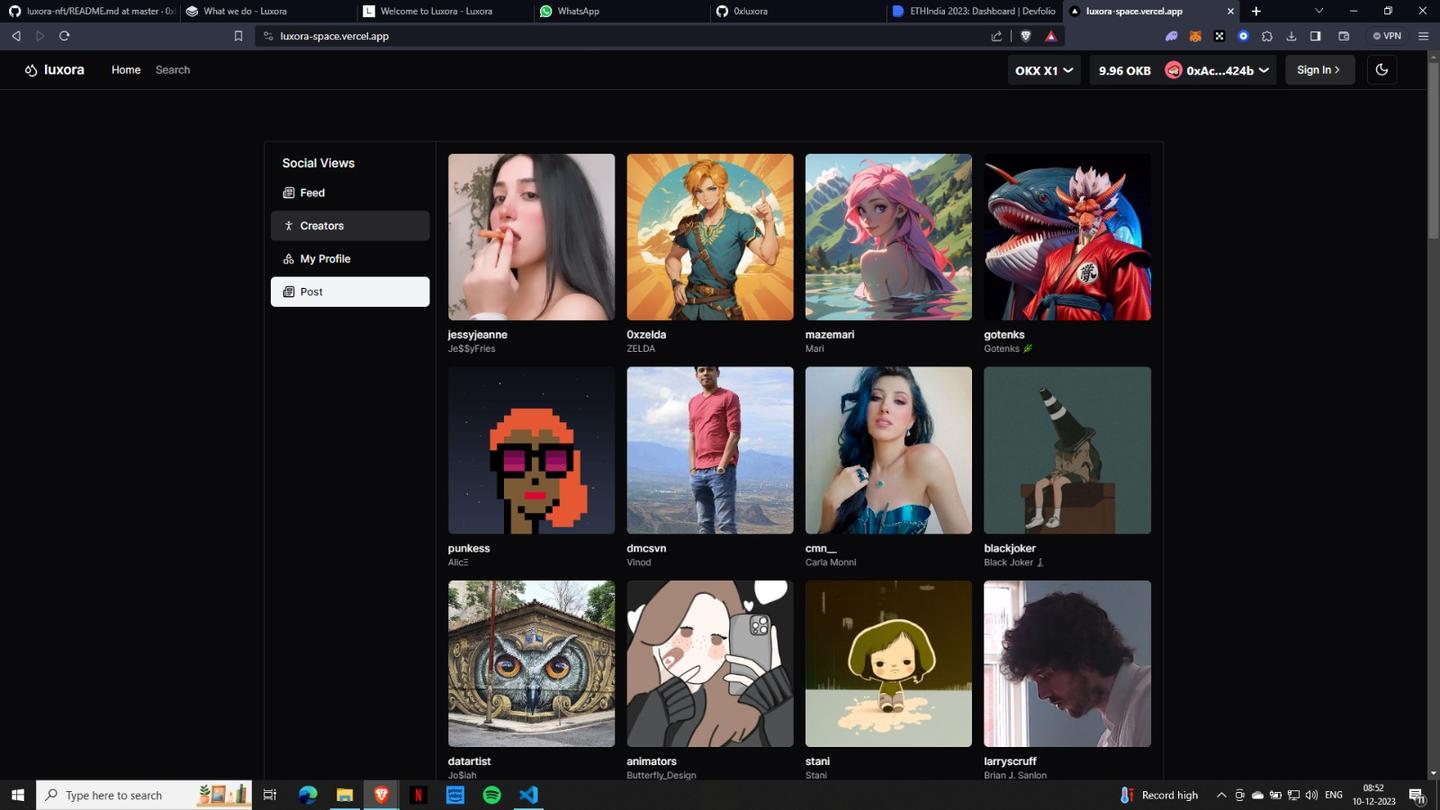Open 0xzelda creator thumbnail
Viewport: 1440px width, 810px height.
pos(710,237)
